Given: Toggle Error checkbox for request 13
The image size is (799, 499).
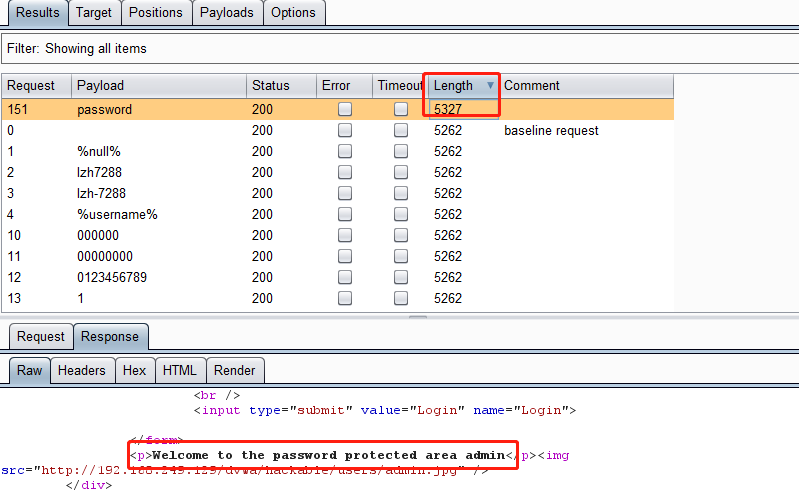Looking at the screenshot, I should 345,298.
